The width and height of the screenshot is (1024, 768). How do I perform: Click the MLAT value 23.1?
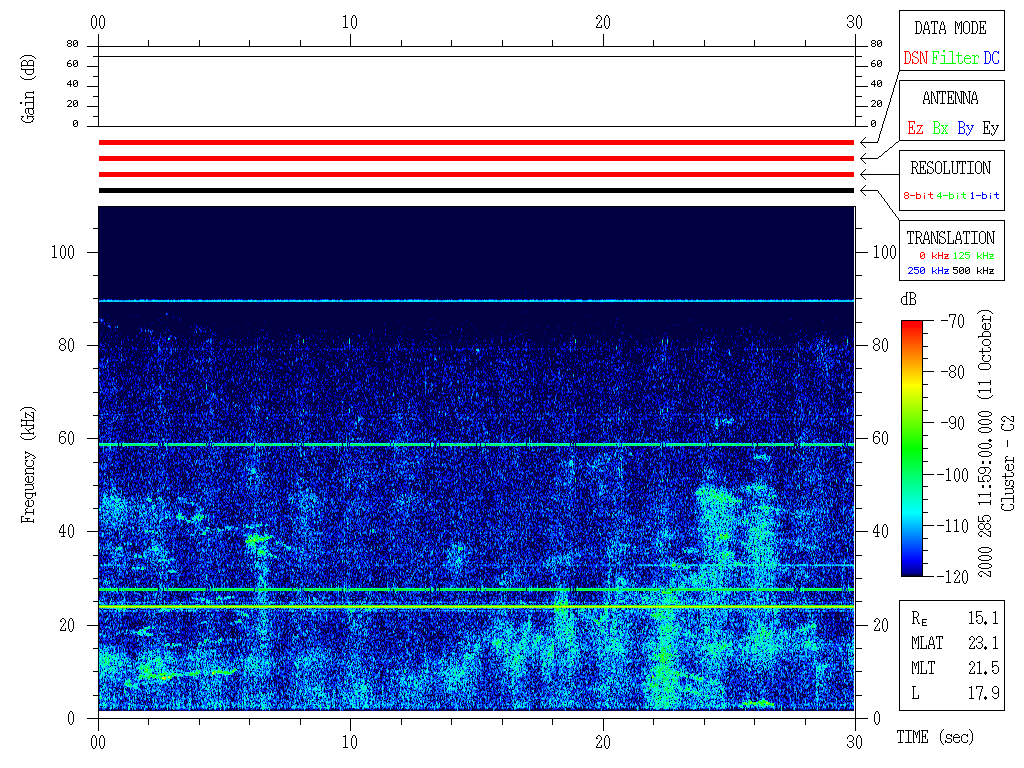tap(984, 642)
